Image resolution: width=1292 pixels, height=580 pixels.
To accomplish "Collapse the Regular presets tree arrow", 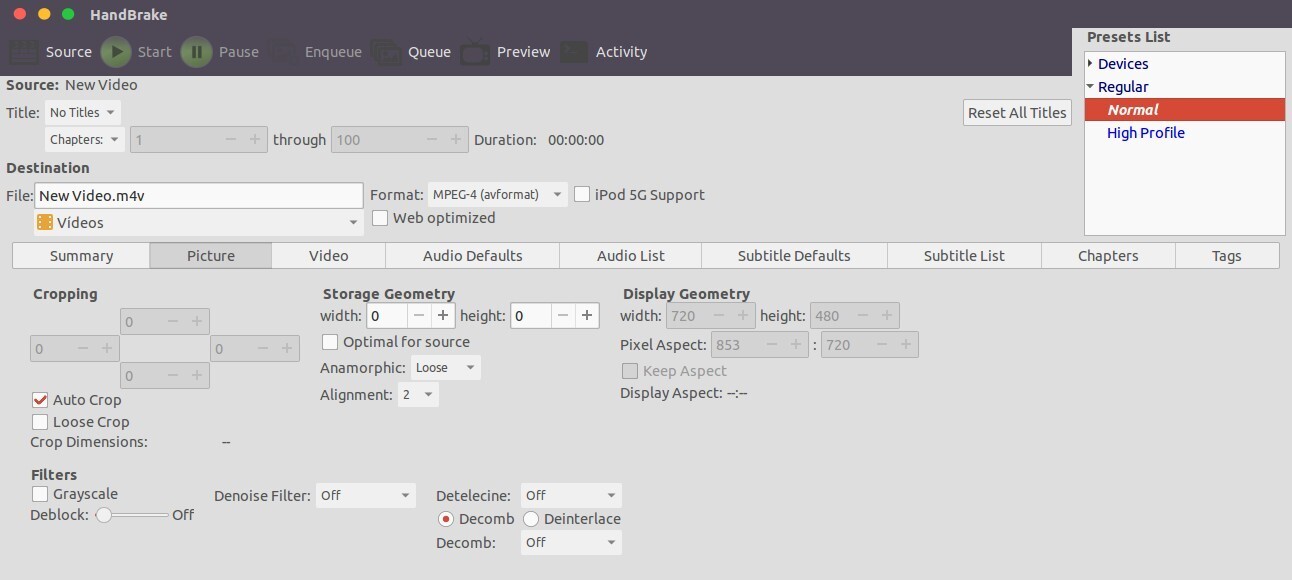I will (1091, 87).
